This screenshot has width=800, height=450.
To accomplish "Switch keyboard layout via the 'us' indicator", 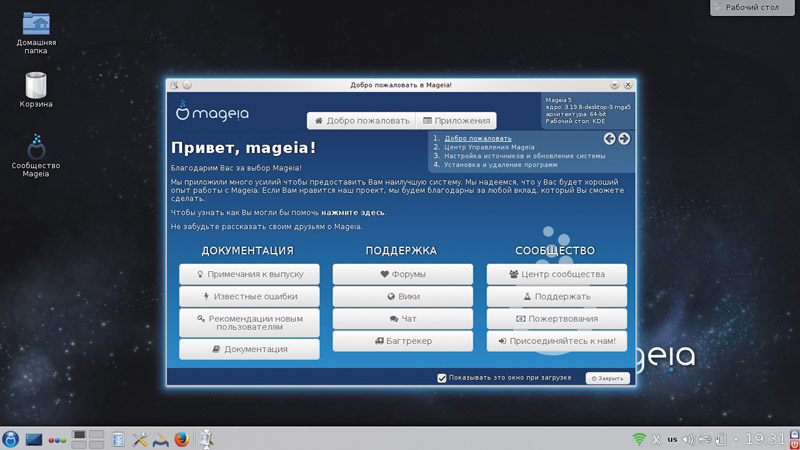I will [672, 439].
